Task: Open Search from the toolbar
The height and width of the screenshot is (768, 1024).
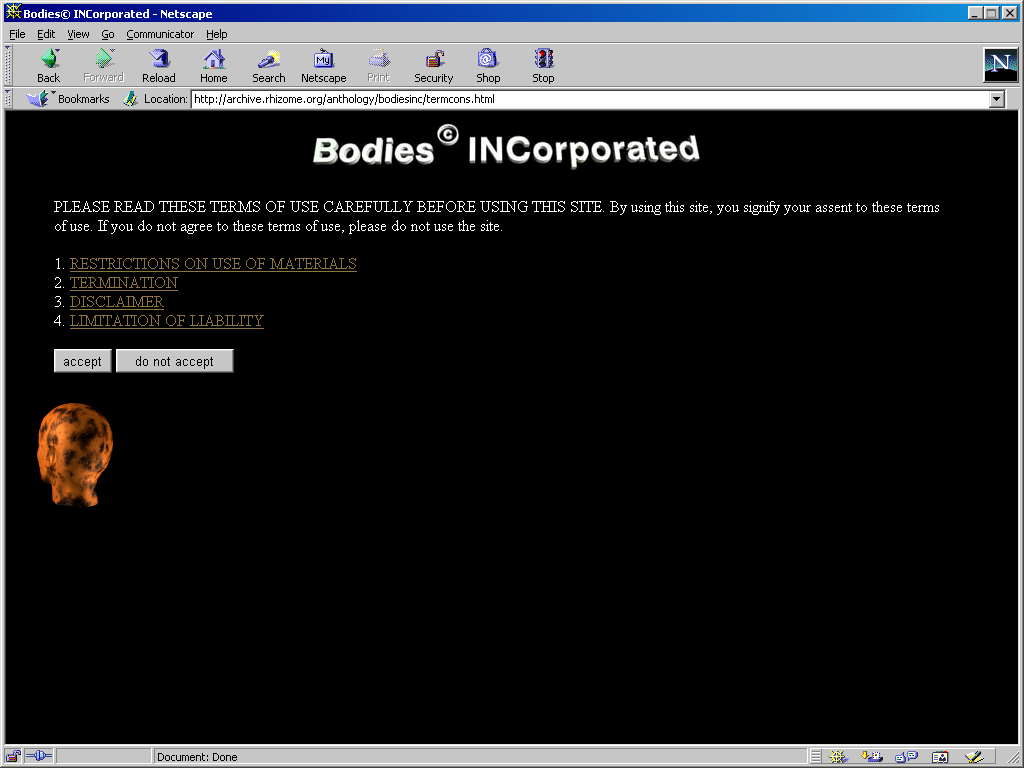Action: (268, 59)
